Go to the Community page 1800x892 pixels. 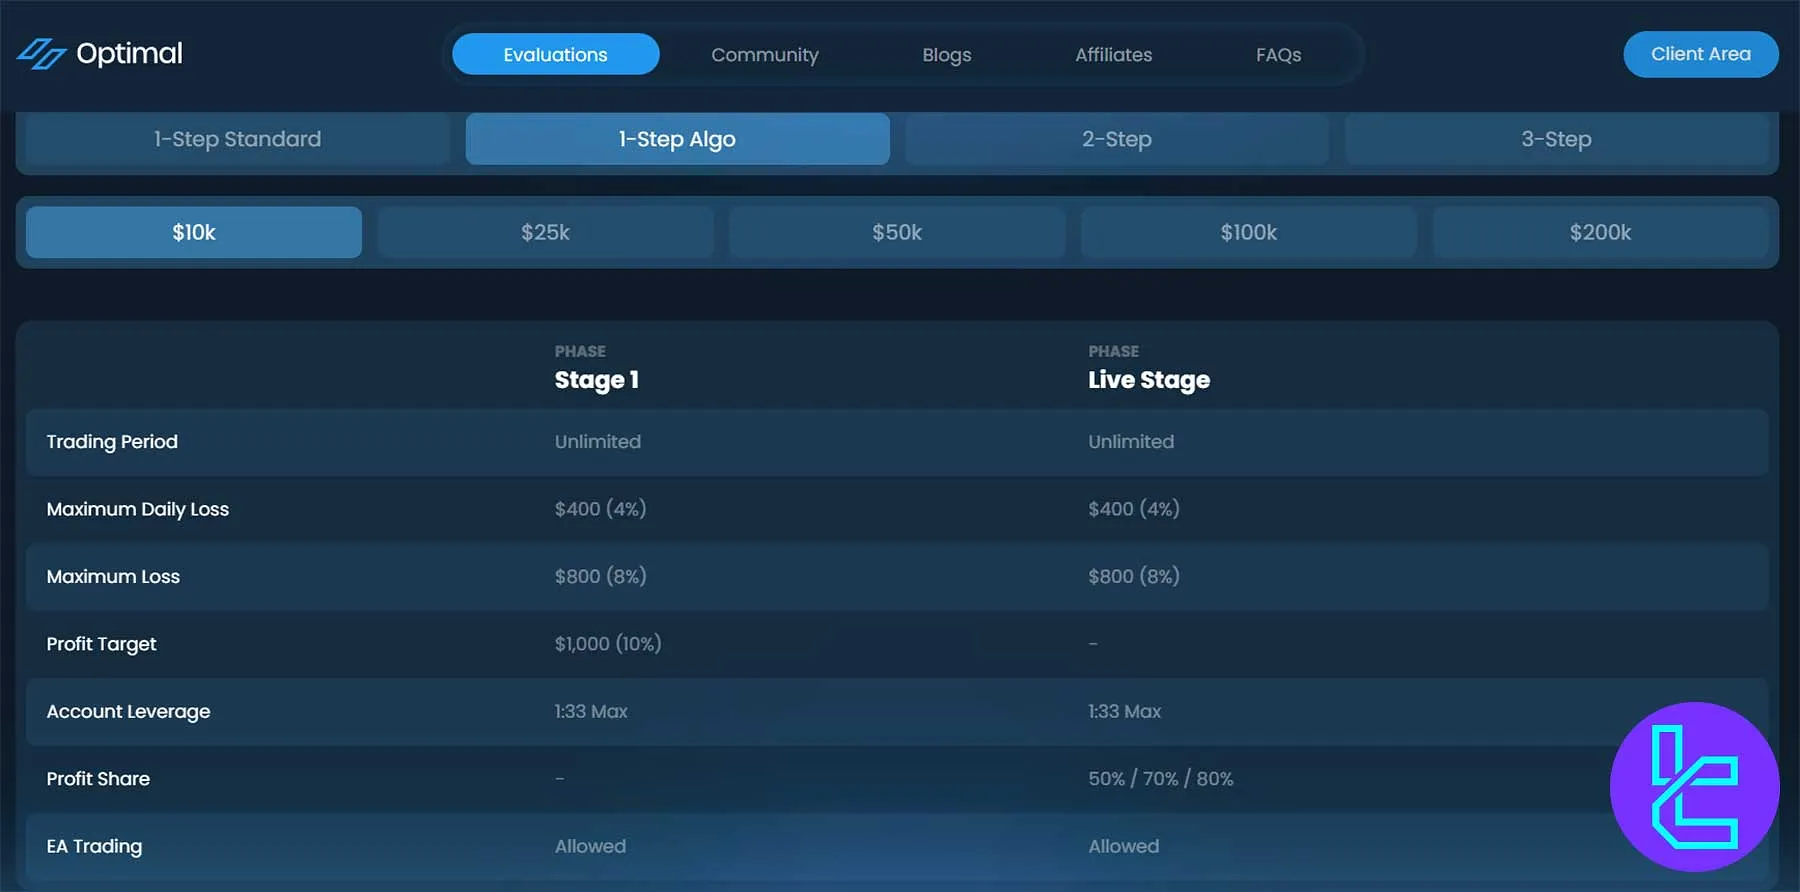pyautogui.click(x=764, y=55)
